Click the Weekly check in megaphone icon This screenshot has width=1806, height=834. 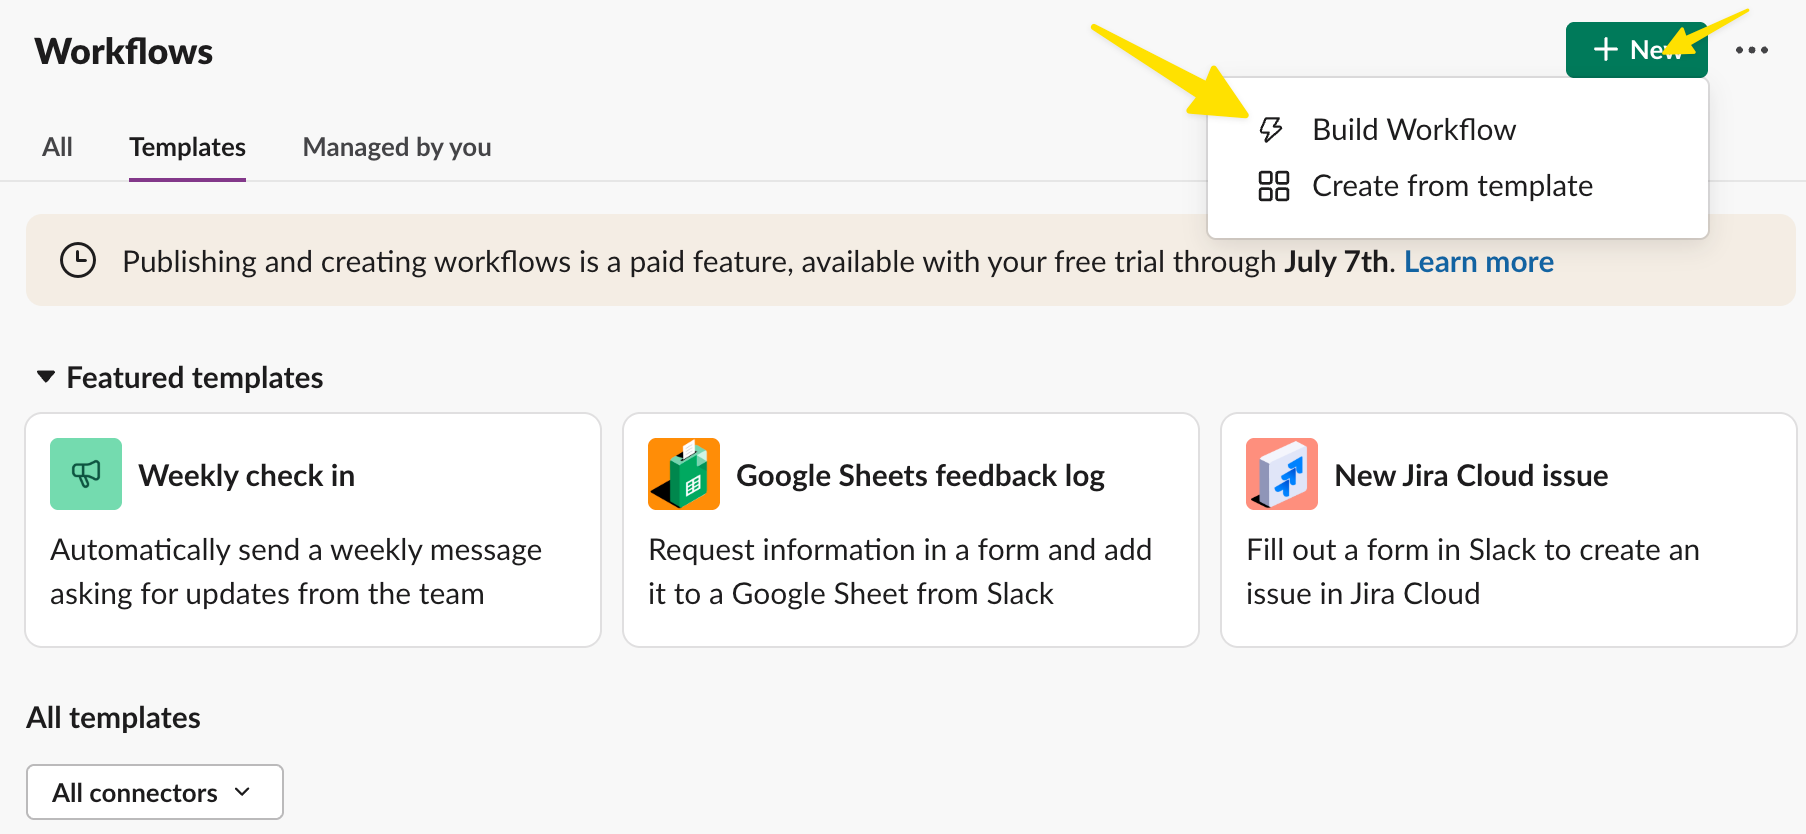[86, 474]
